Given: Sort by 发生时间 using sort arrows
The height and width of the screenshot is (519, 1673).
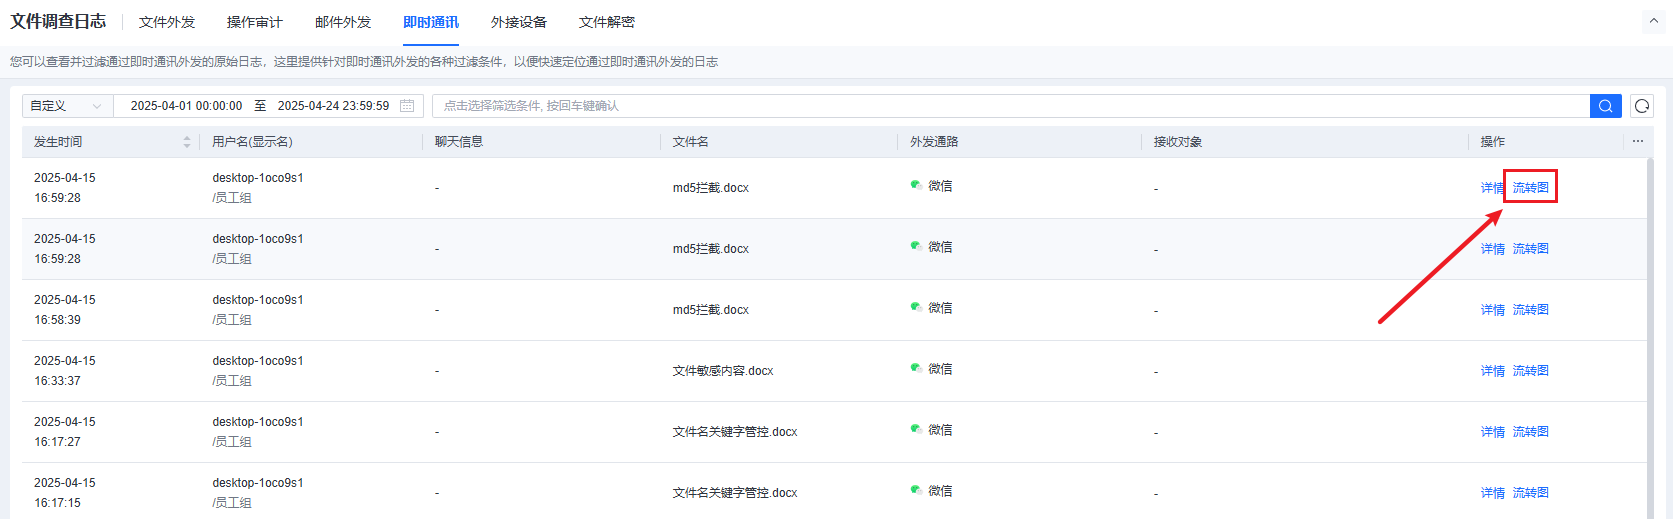Looking at the screenshot, I should click(187, 142).
